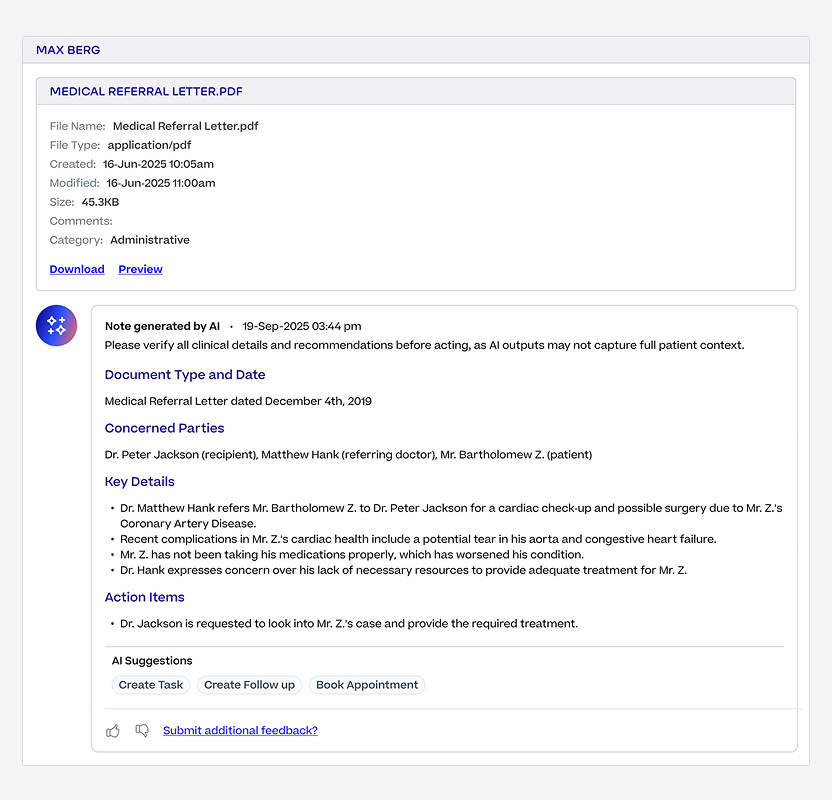Screen dimensions: 832x800
Task: Click the thumbs up feedback icon
Action: (112, 731)
